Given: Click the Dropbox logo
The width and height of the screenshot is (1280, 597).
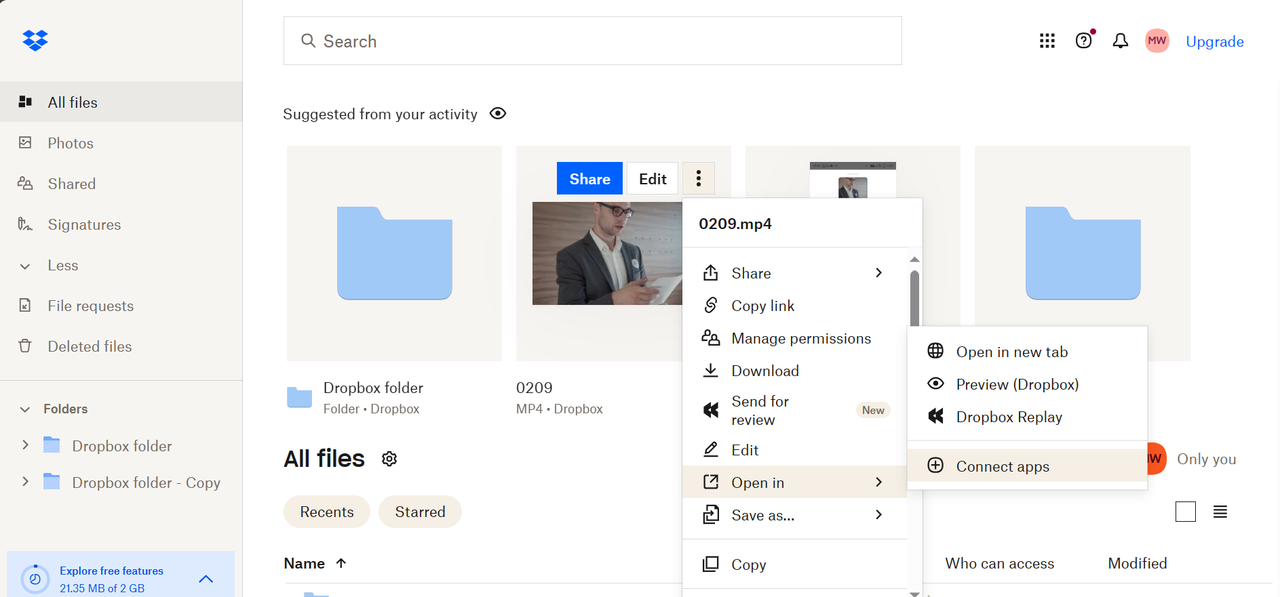Looking at the screenshot, I should click(35, 40).
